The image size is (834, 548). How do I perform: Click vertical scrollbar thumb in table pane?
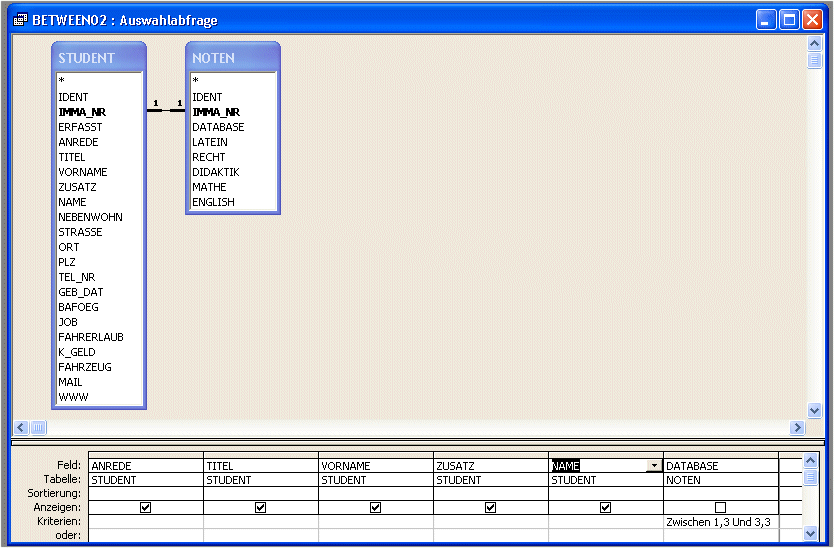point(814,60)
